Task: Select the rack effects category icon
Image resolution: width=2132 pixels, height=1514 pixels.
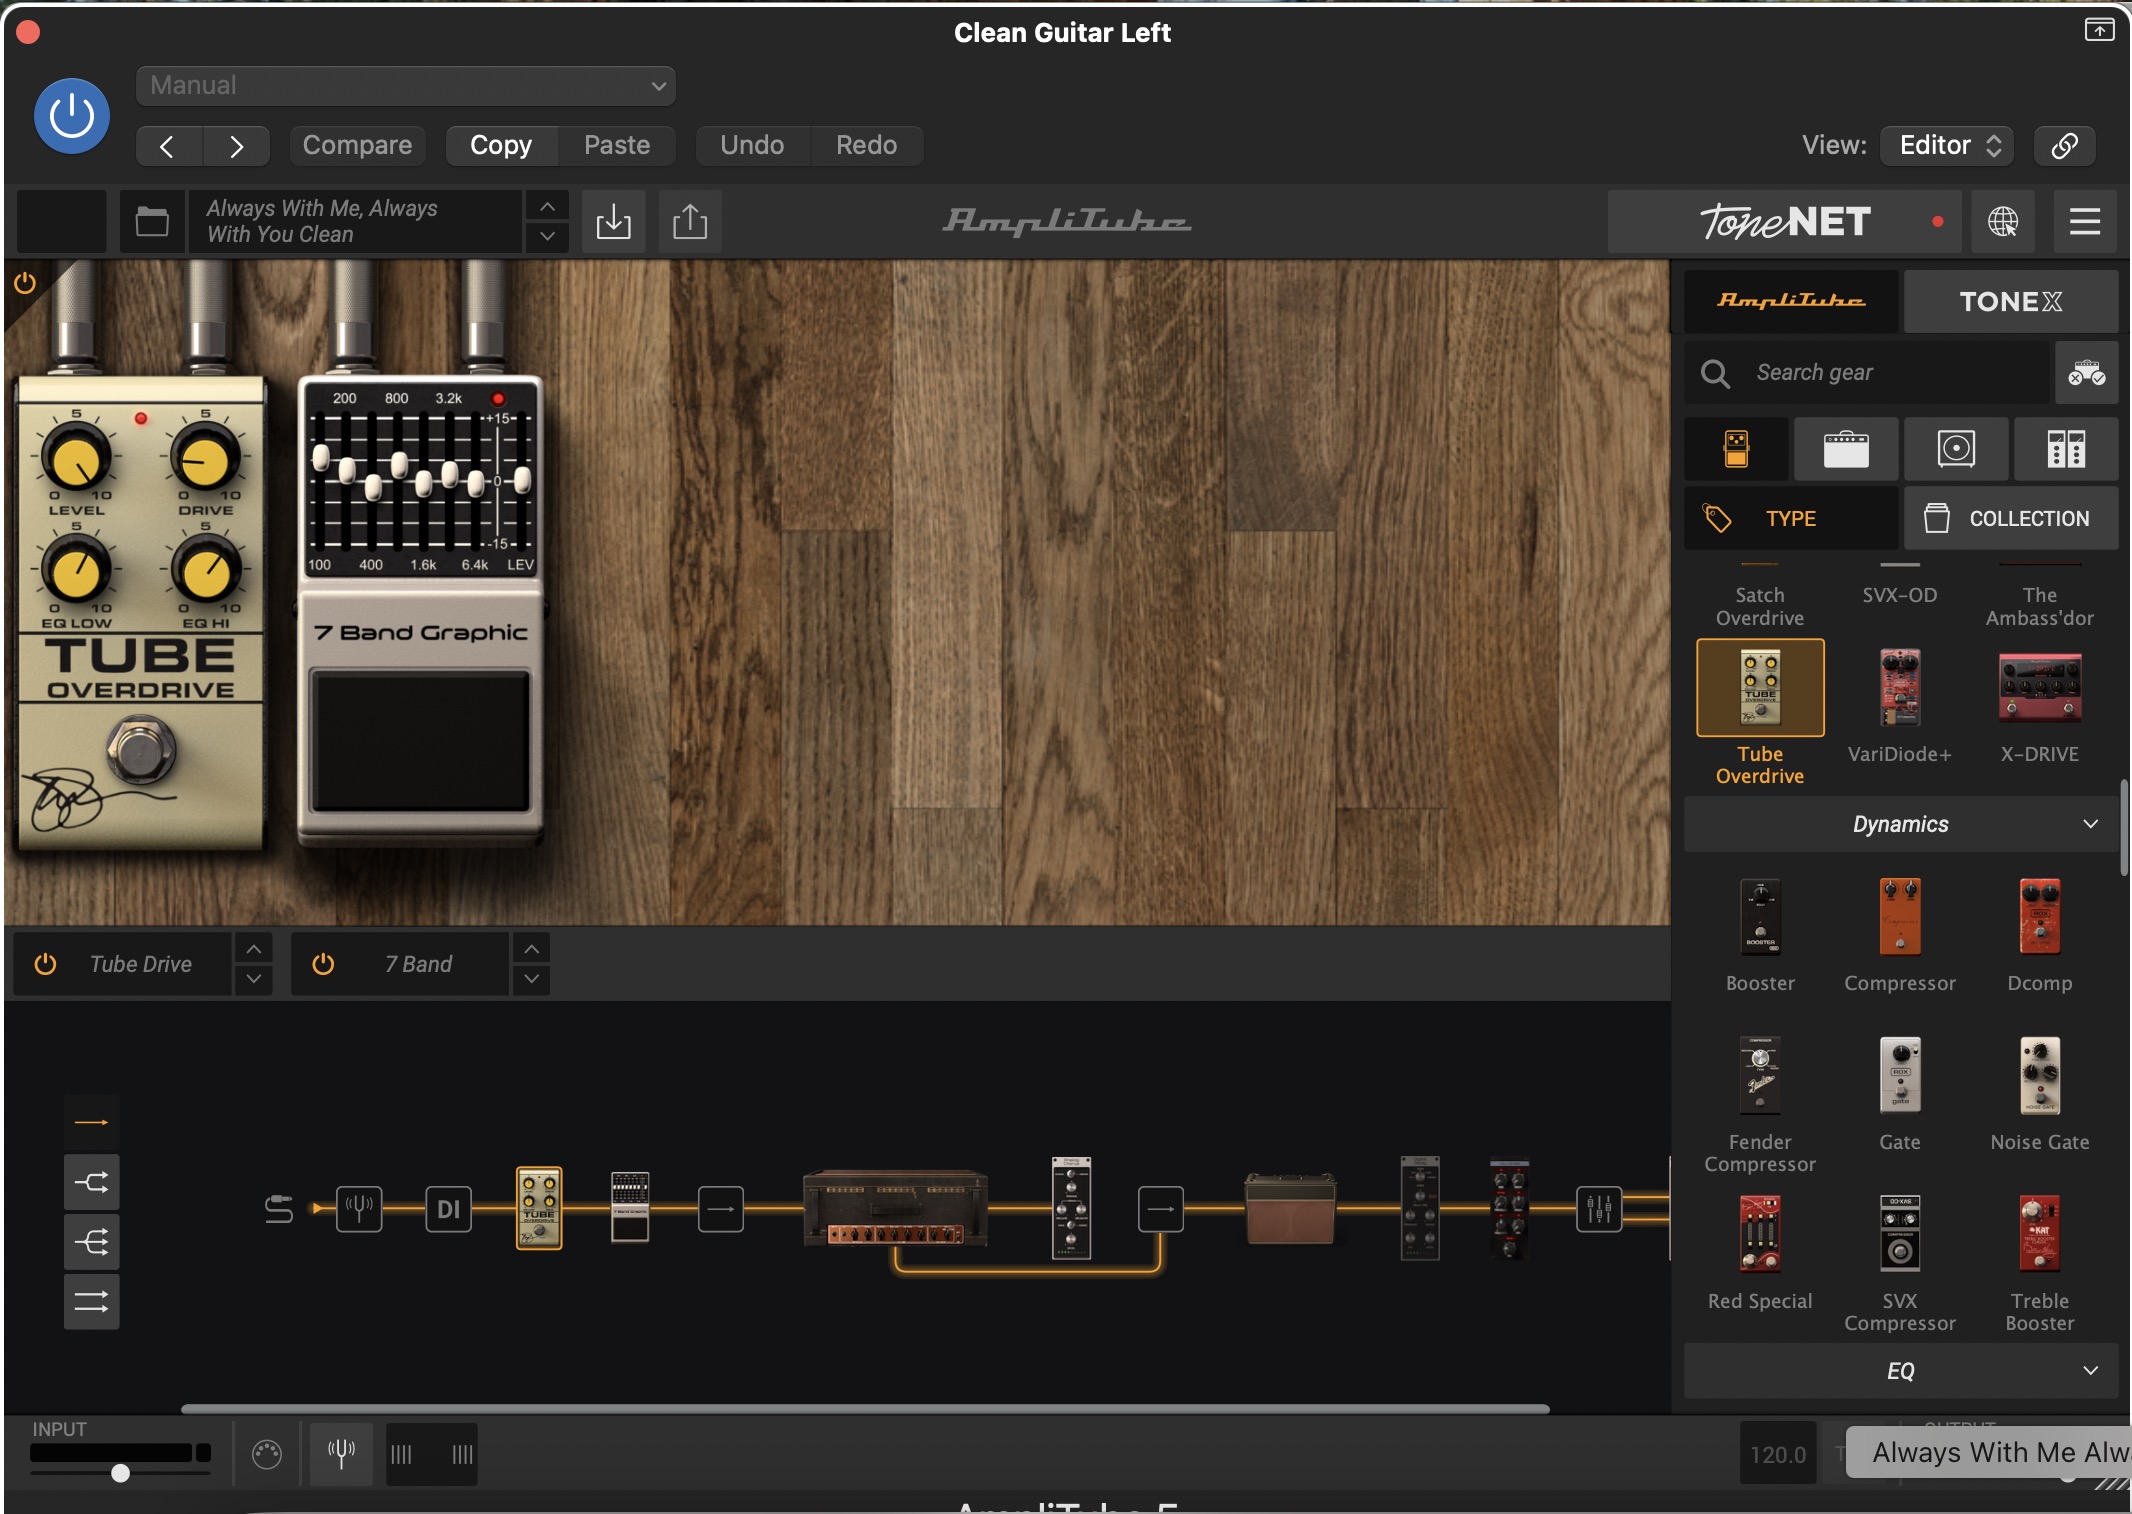Action: click(x=2066, y=449)
